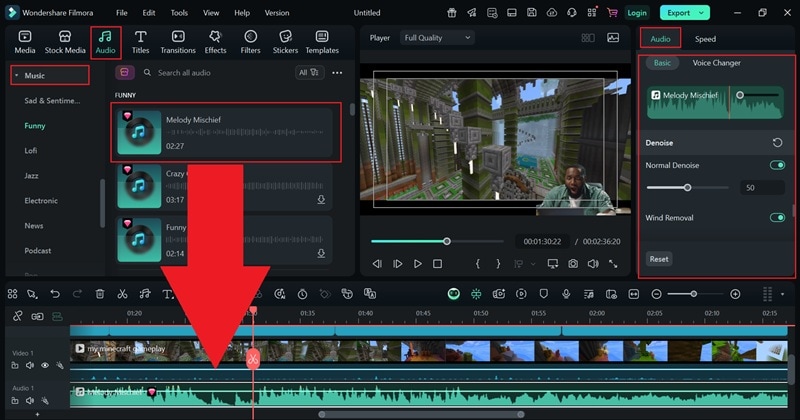Click the Search all audio field
This screenshot has width=800, height=420.
coord(184,73)
